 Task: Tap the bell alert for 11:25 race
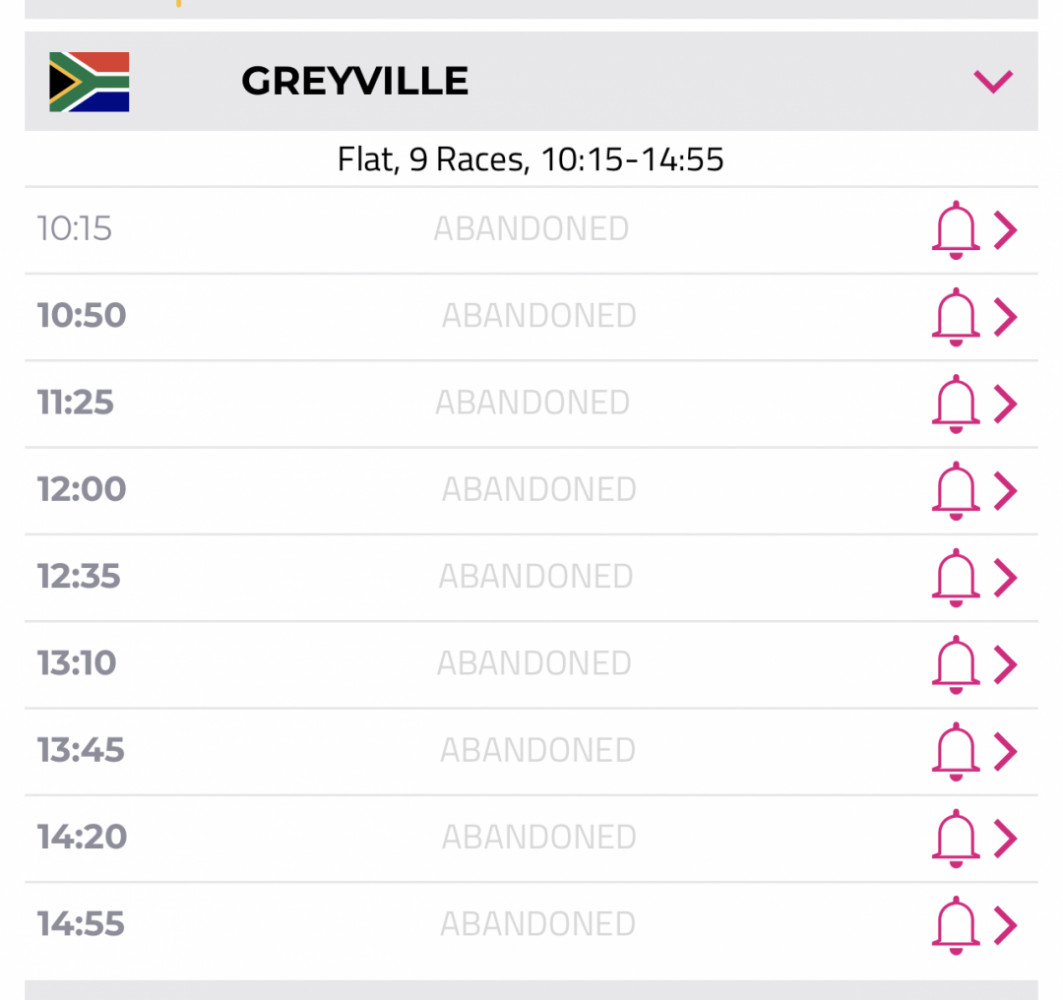tap(955, 403)
